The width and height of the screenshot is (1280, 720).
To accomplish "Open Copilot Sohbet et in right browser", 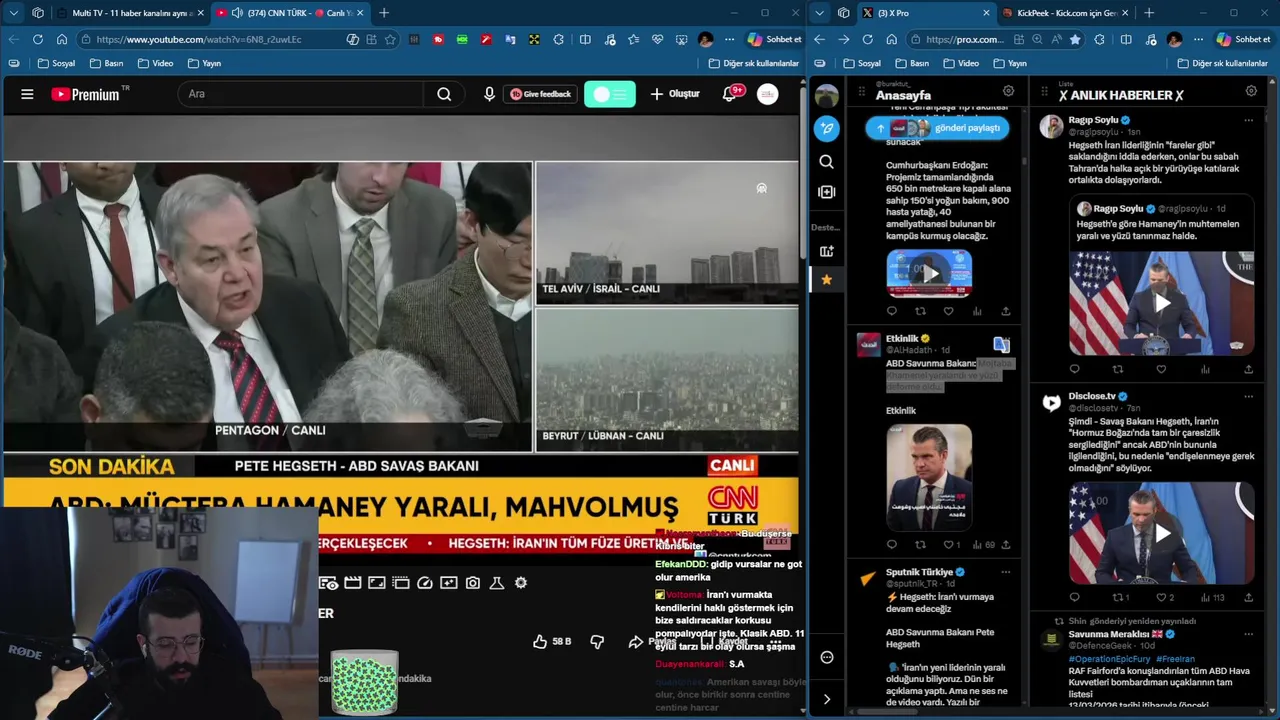I will click(x=1243, y=39).
